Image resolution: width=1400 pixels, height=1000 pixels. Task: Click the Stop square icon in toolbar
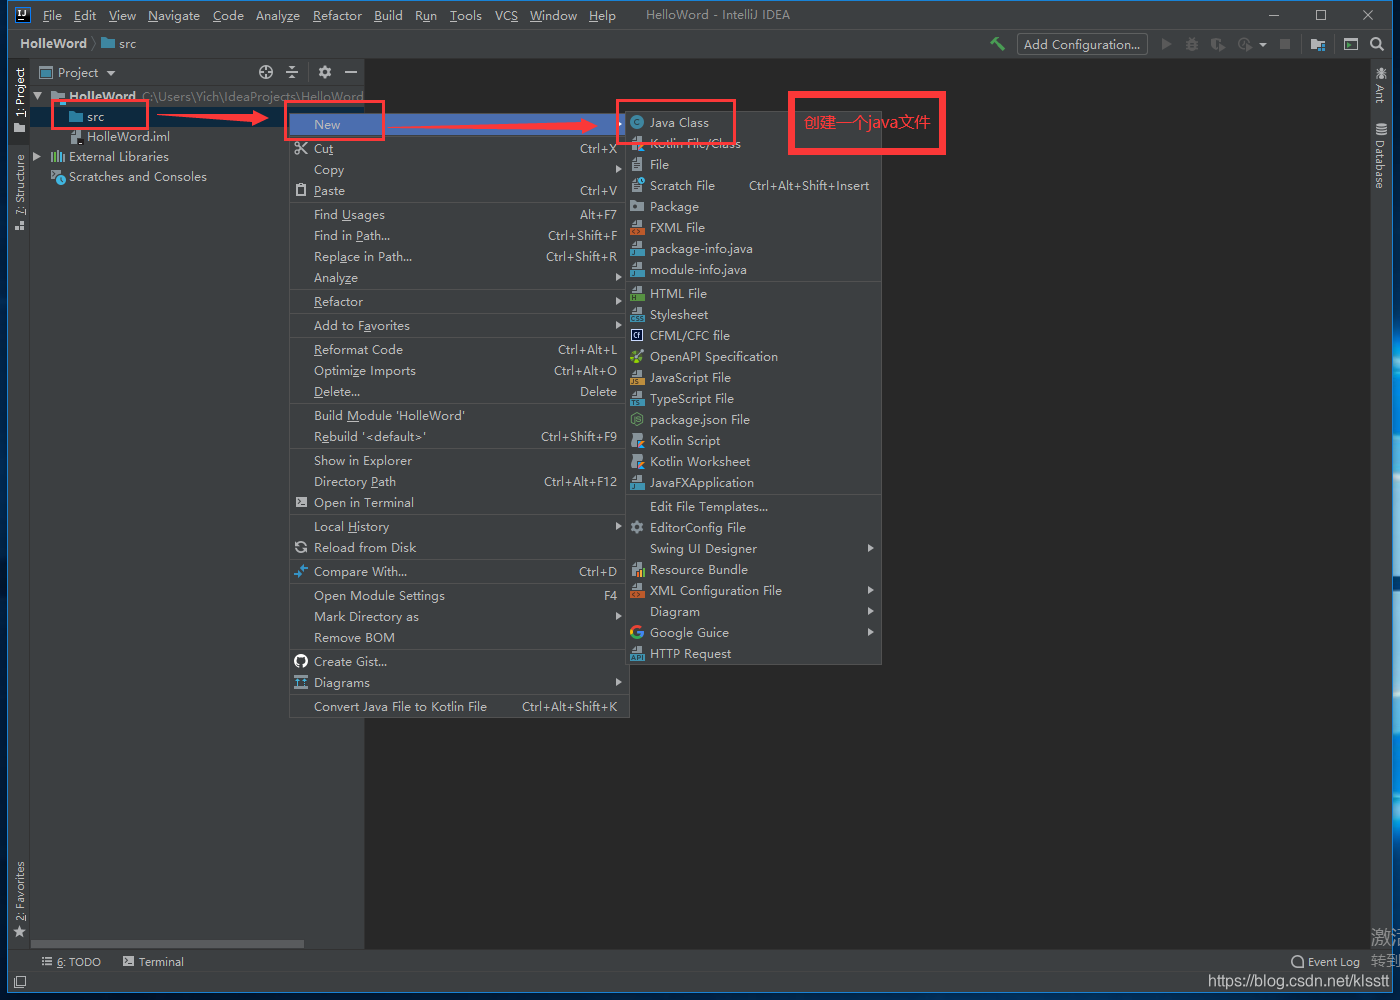pyautogui.click(x=1285, y=44)
